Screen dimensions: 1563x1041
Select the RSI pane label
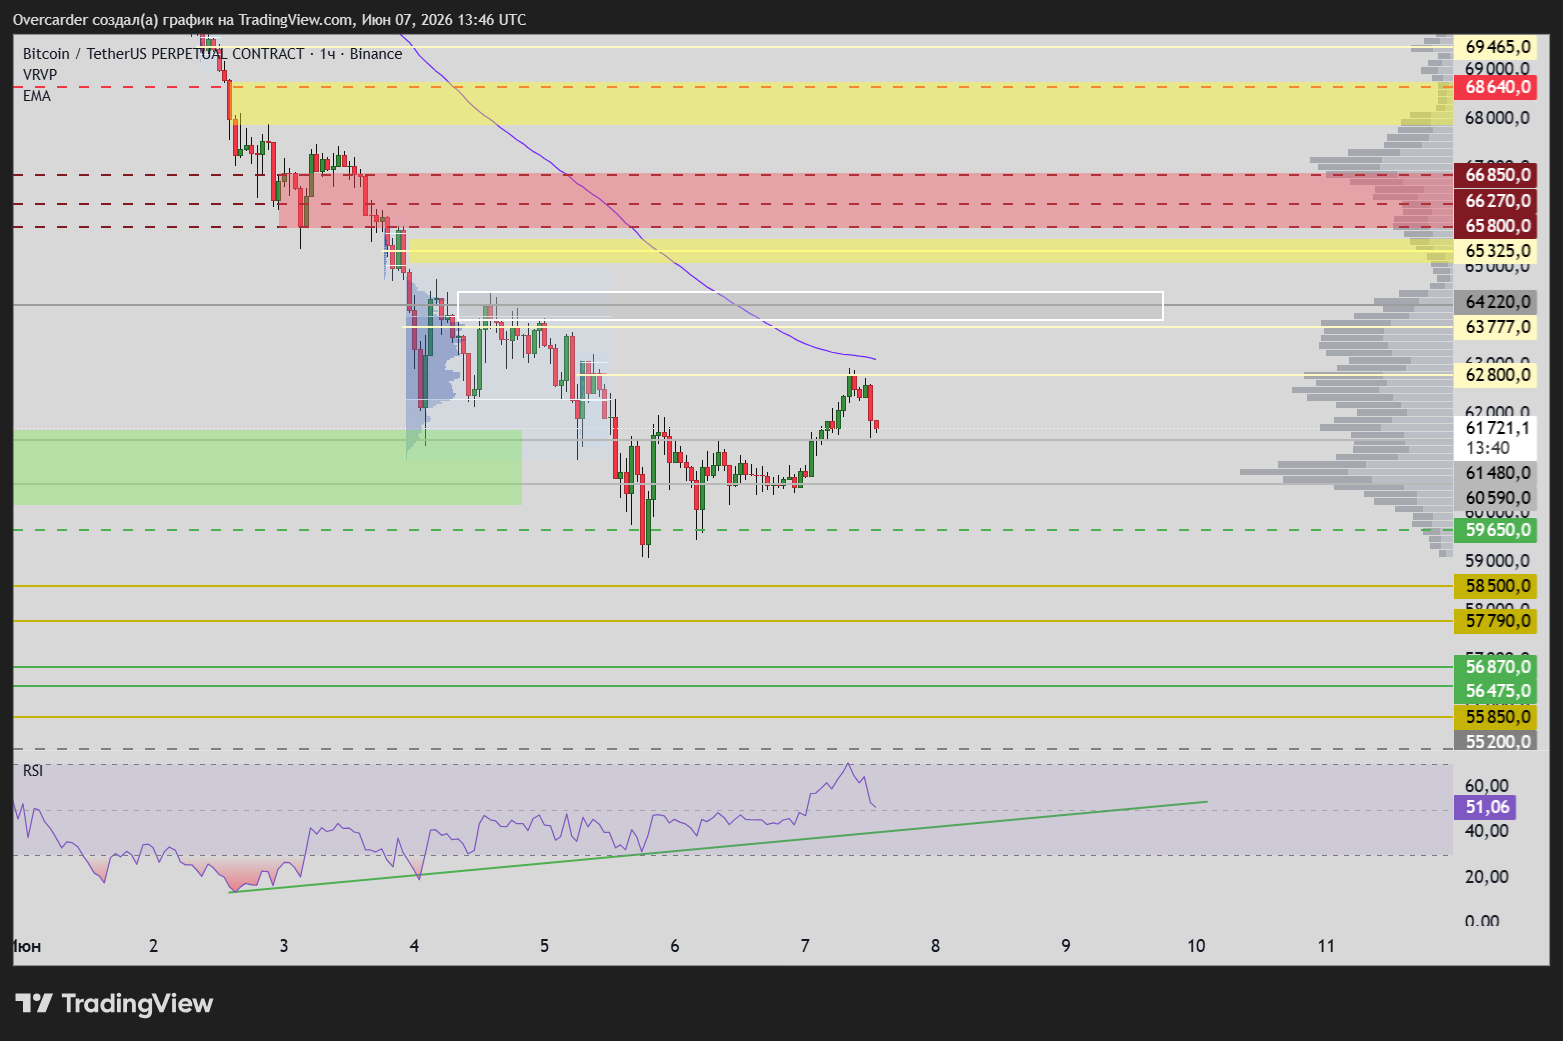(33, 770)
